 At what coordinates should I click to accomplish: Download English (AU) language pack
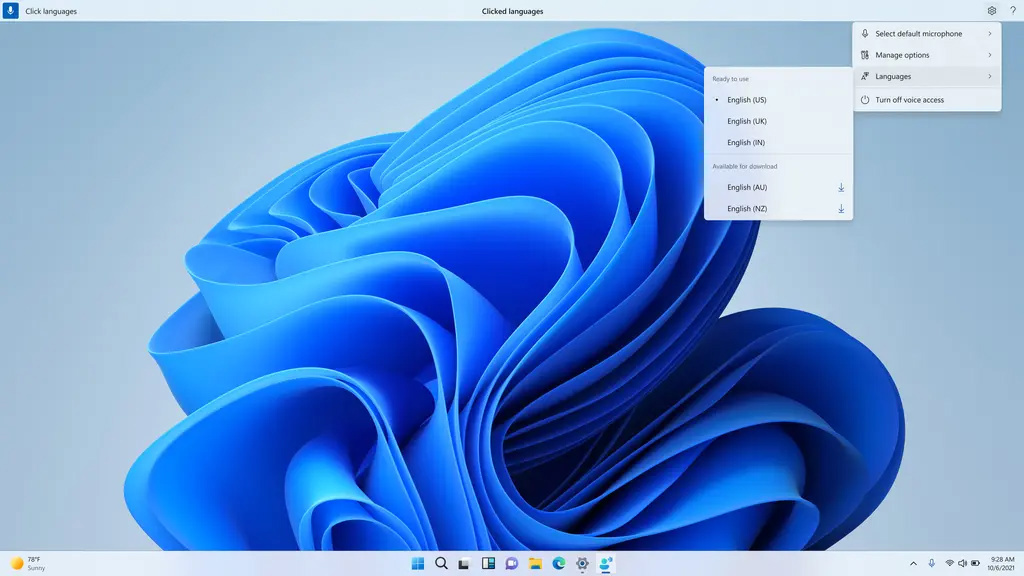pos(841,187)
